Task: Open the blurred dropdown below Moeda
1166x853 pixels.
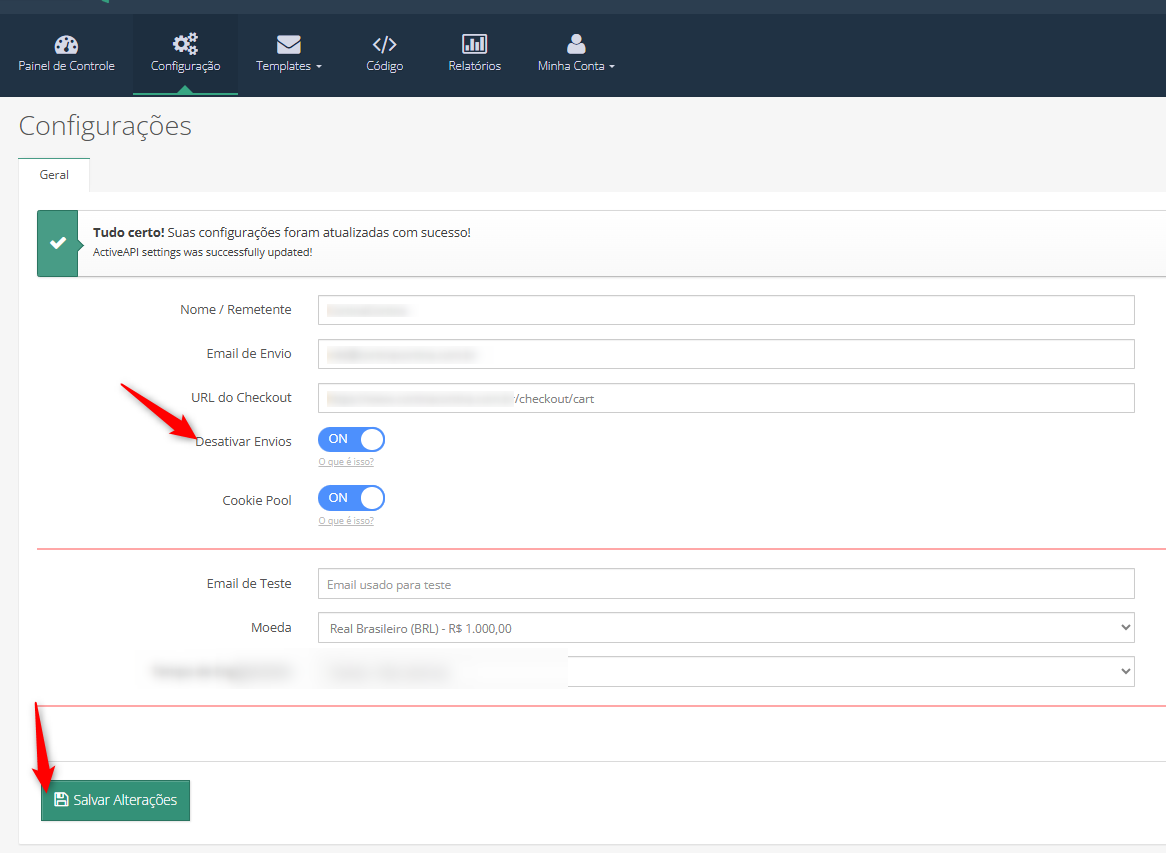Action: pos(726,672)
